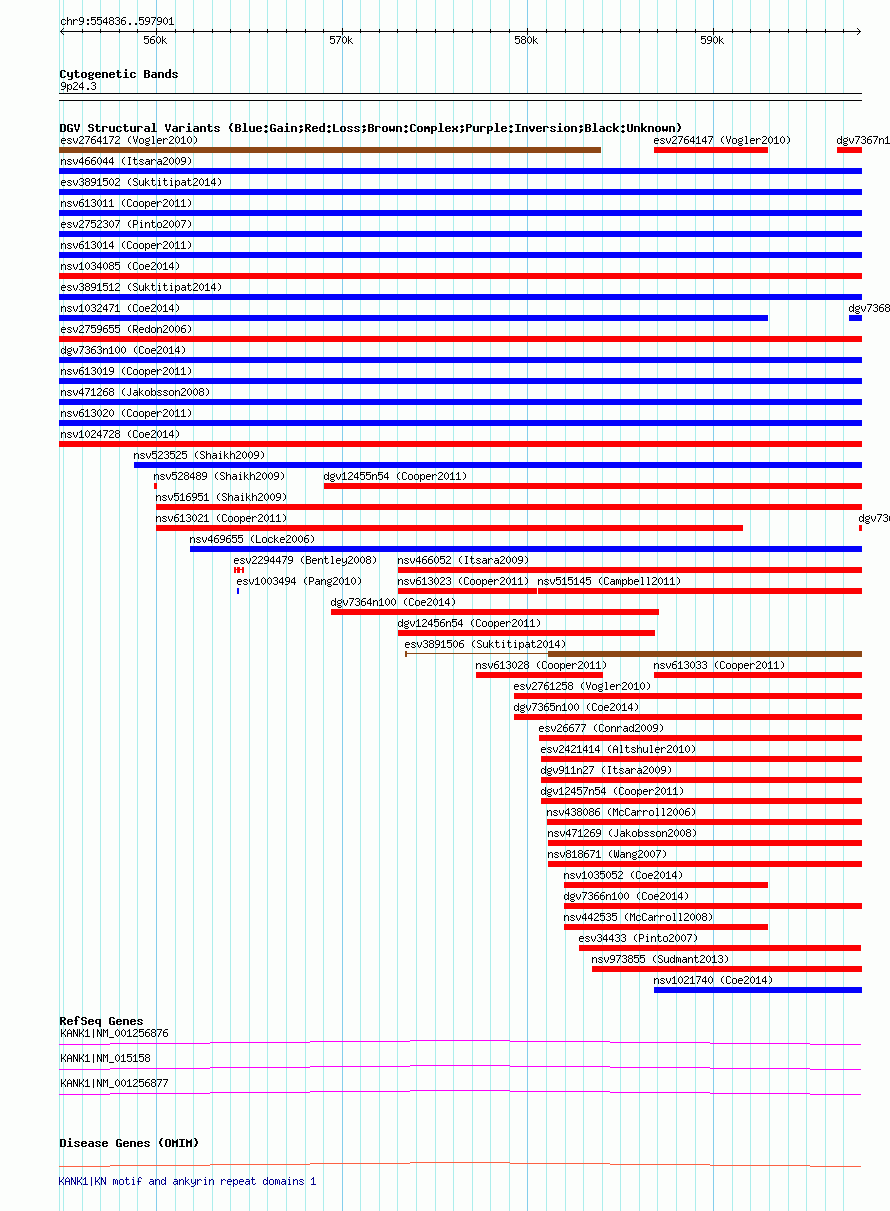This screenshot has width=890, height=1211.
Task: Open nsv1024728 (Coe2014) variant label
Action: (120, 434)
